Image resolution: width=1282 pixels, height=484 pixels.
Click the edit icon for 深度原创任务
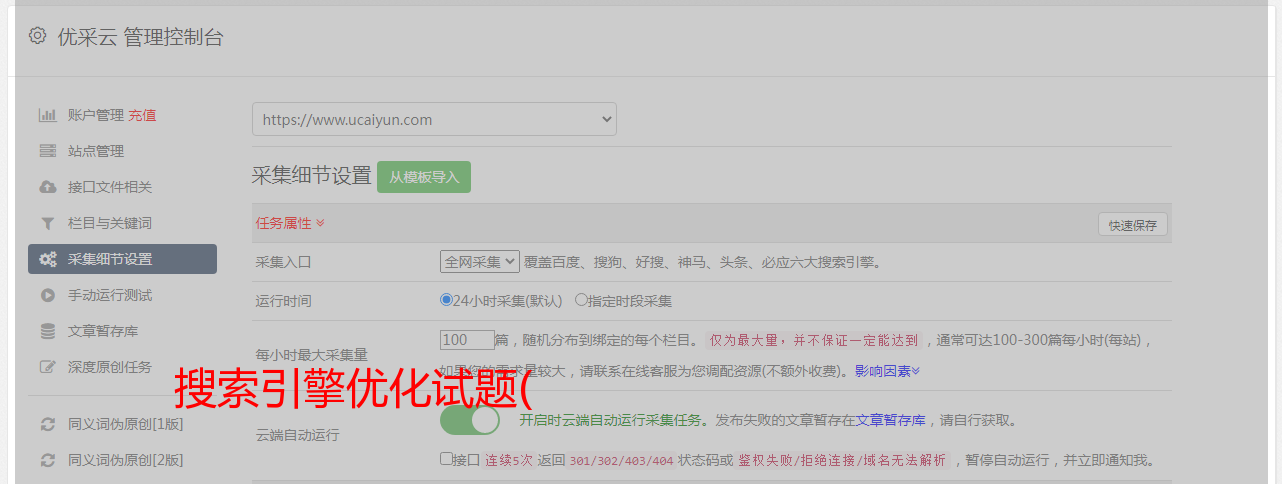pyautogui.click(x=47, y=367)
